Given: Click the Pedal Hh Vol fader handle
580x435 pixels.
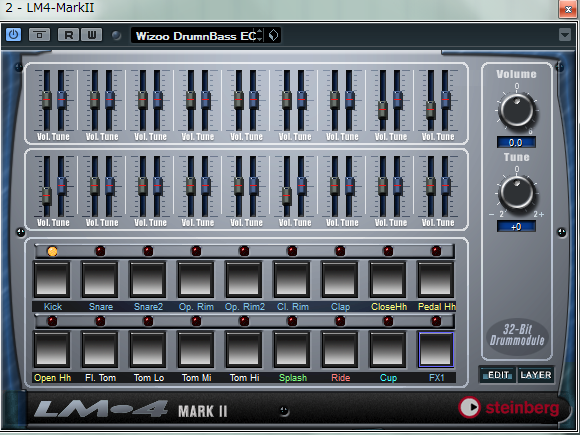Looking at the screenshot, I should click(x=431, y=110).
